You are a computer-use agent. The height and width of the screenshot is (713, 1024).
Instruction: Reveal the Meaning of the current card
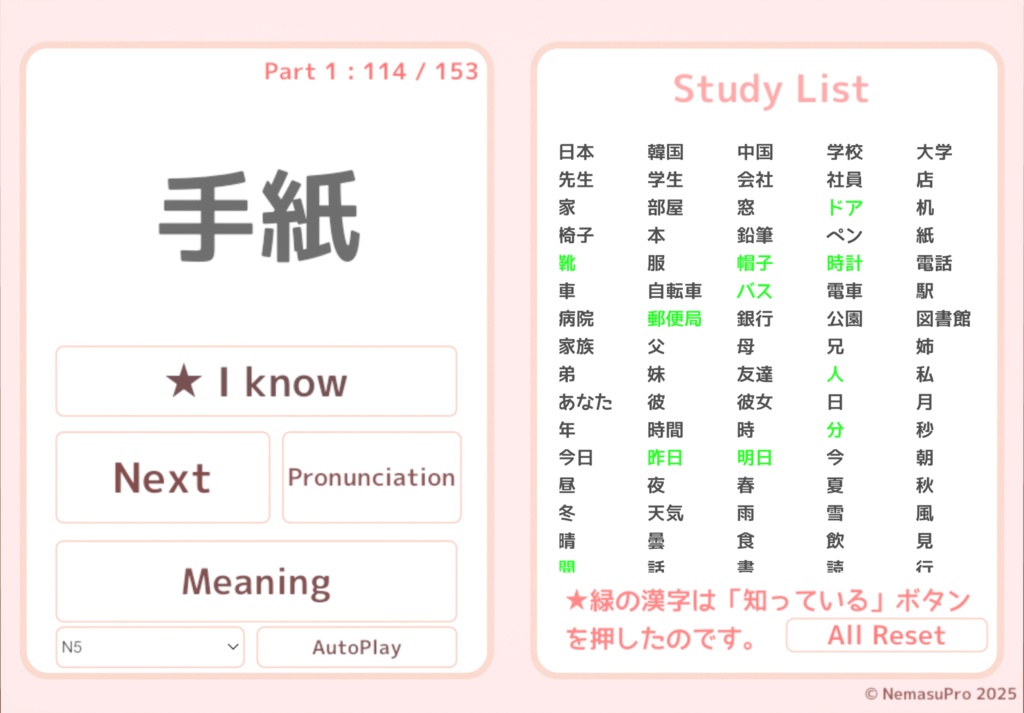pyautogui.click(x=256, y=580)
